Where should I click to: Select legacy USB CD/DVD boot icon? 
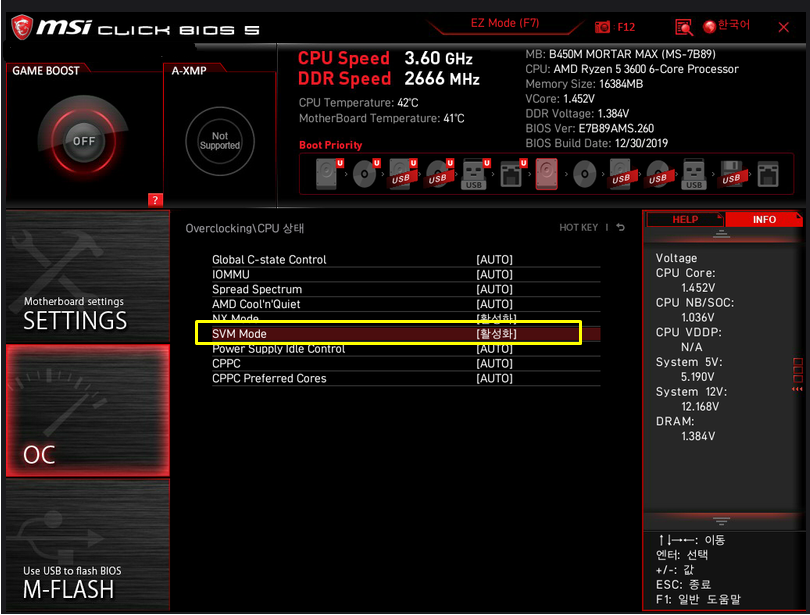tap(658, 175)
